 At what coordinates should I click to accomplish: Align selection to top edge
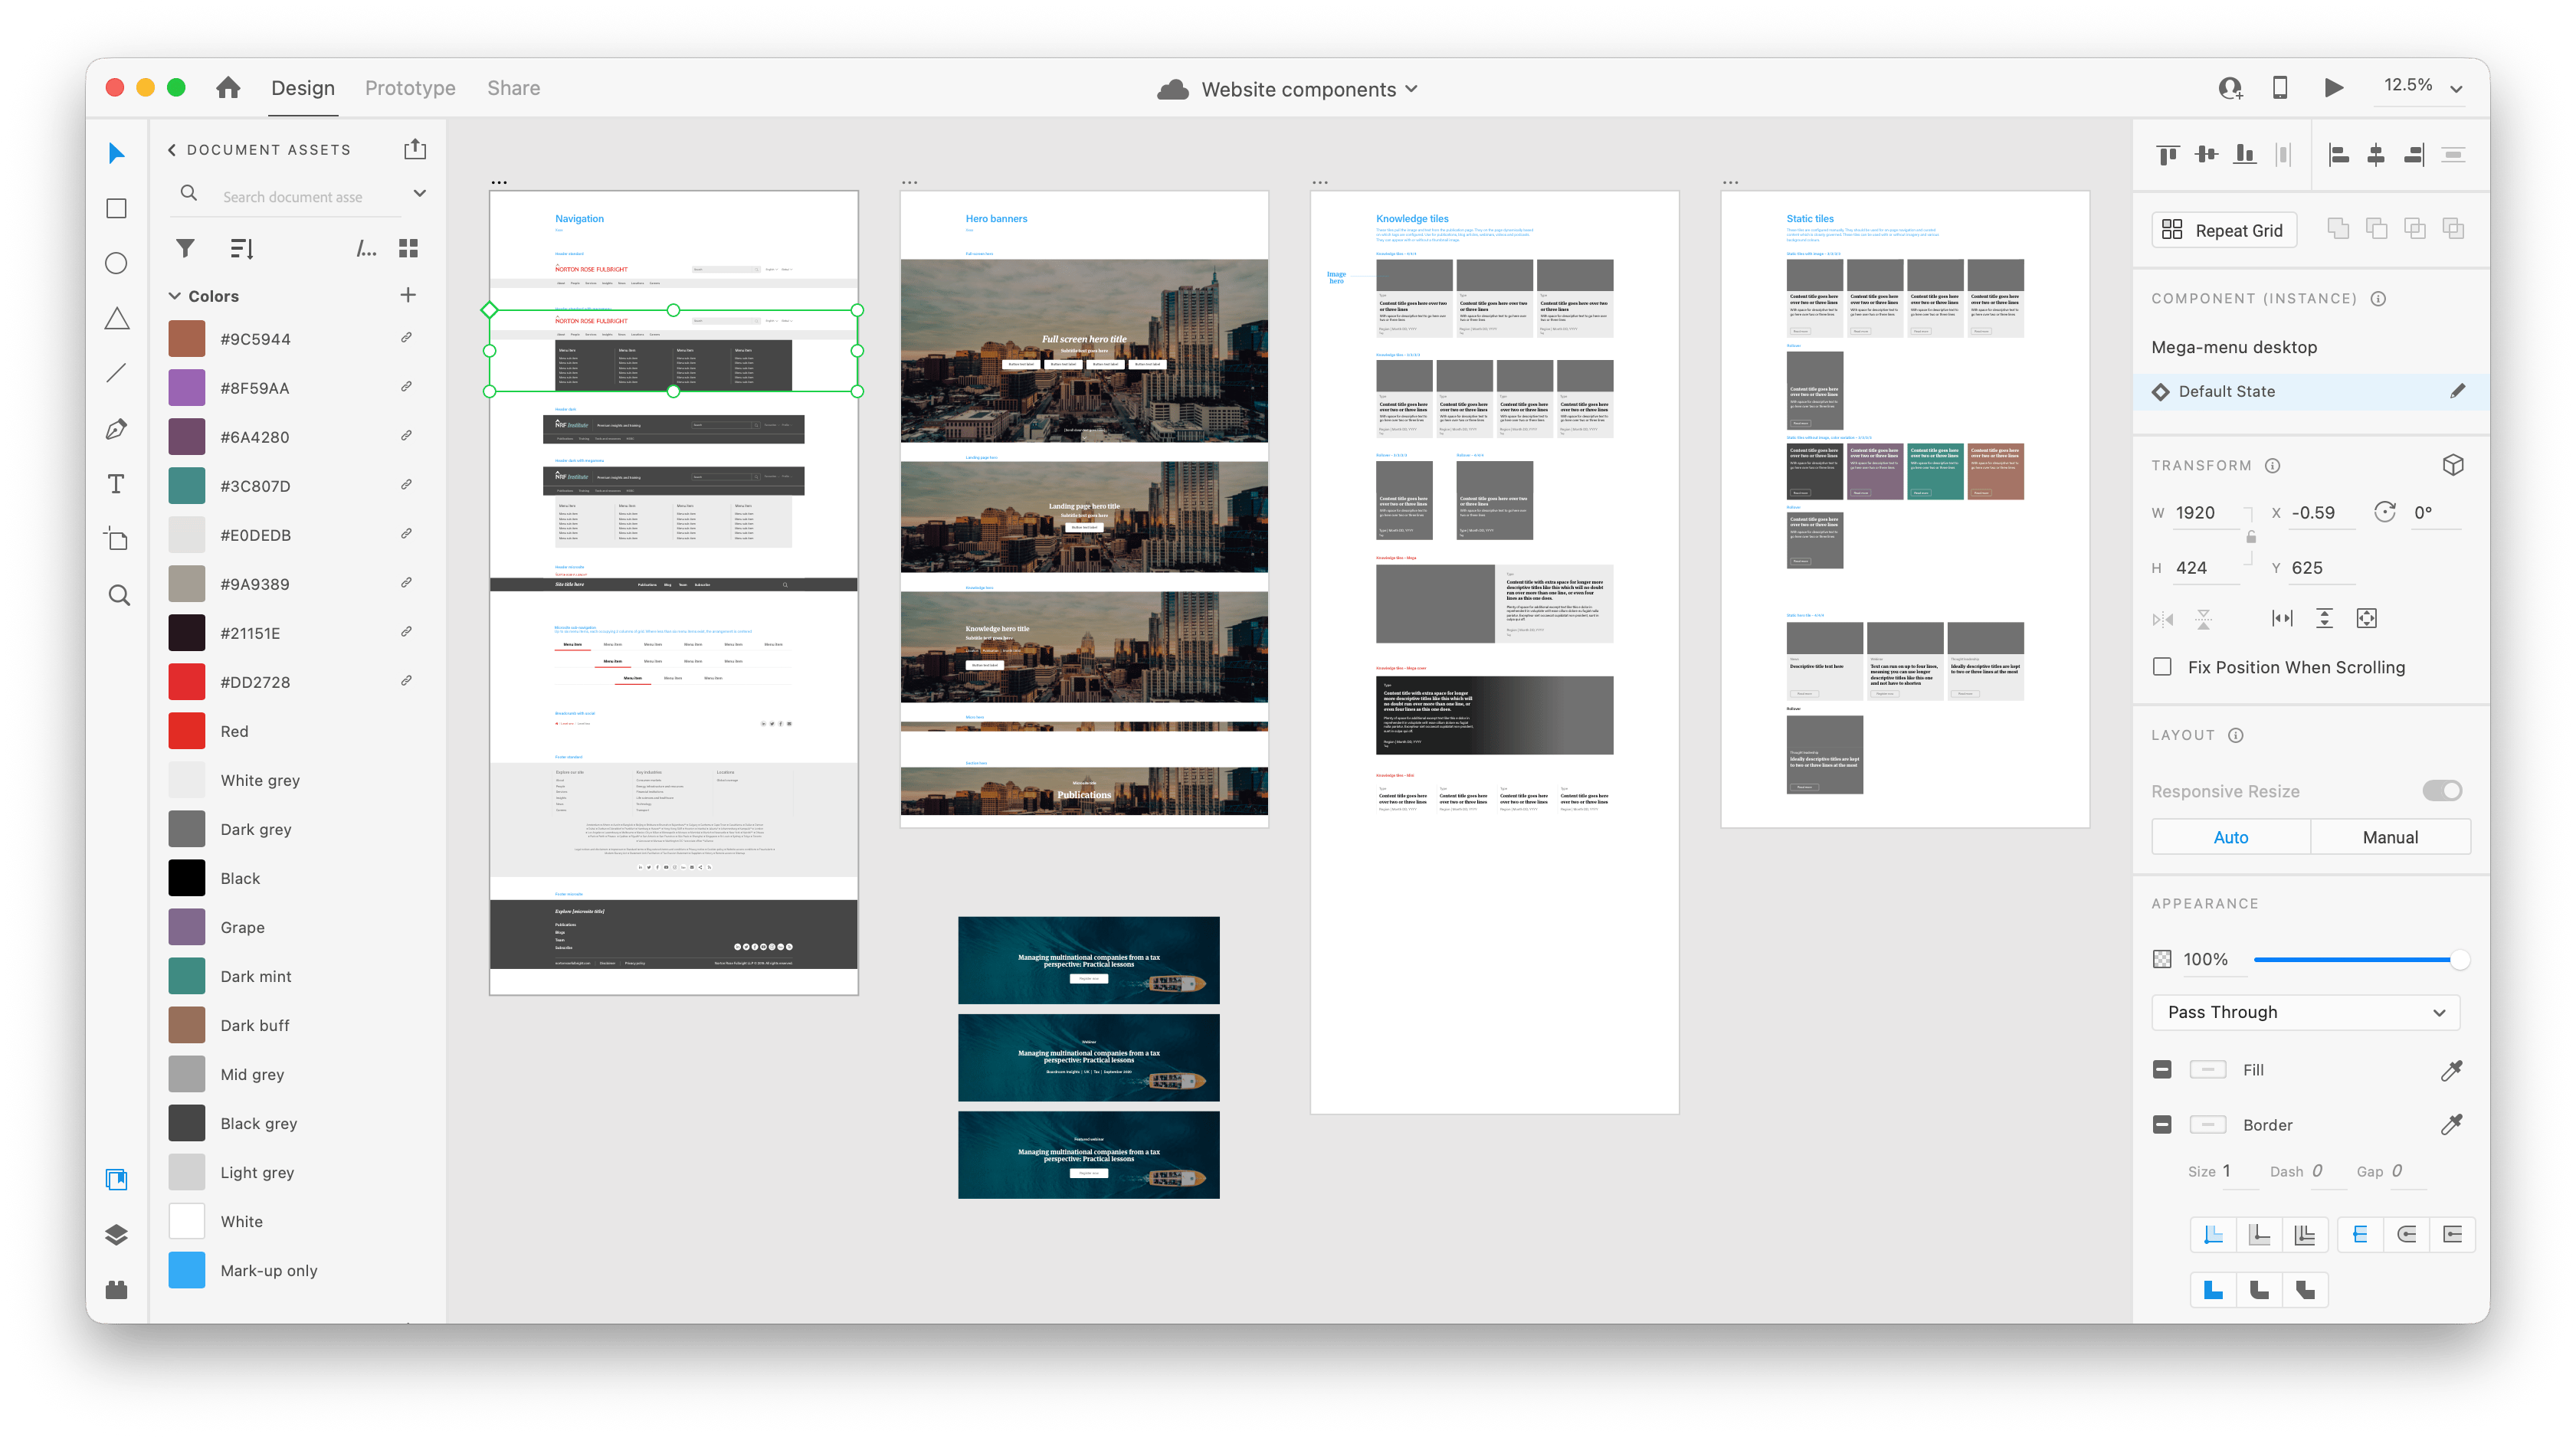pos(2168,154)
